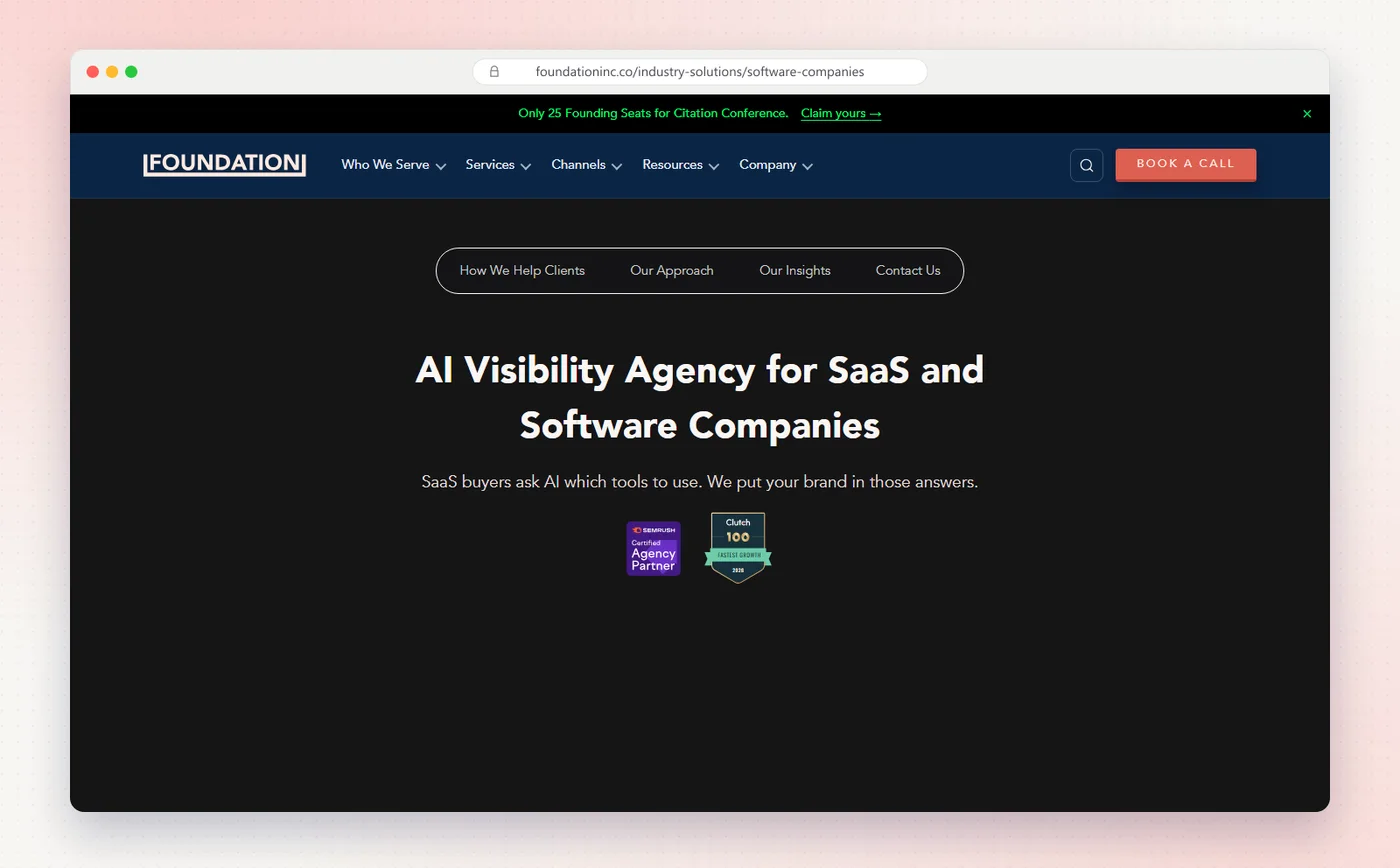This screenshot has width=1400, height=868.
Task: Click the yellow minimize window button
Action: pyautogui.click(x=112, y=72)
